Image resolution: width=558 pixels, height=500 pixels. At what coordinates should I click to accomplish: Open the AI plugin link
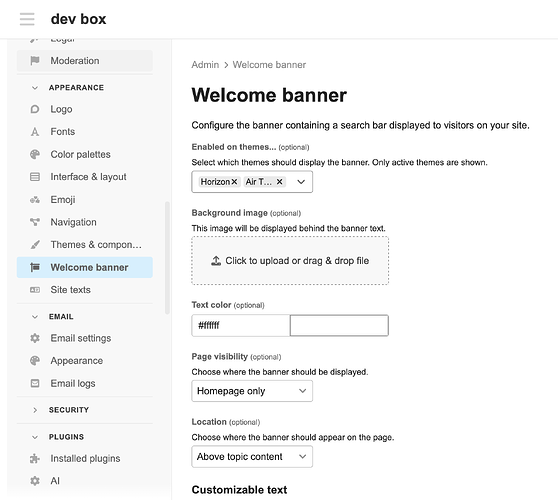85,481
